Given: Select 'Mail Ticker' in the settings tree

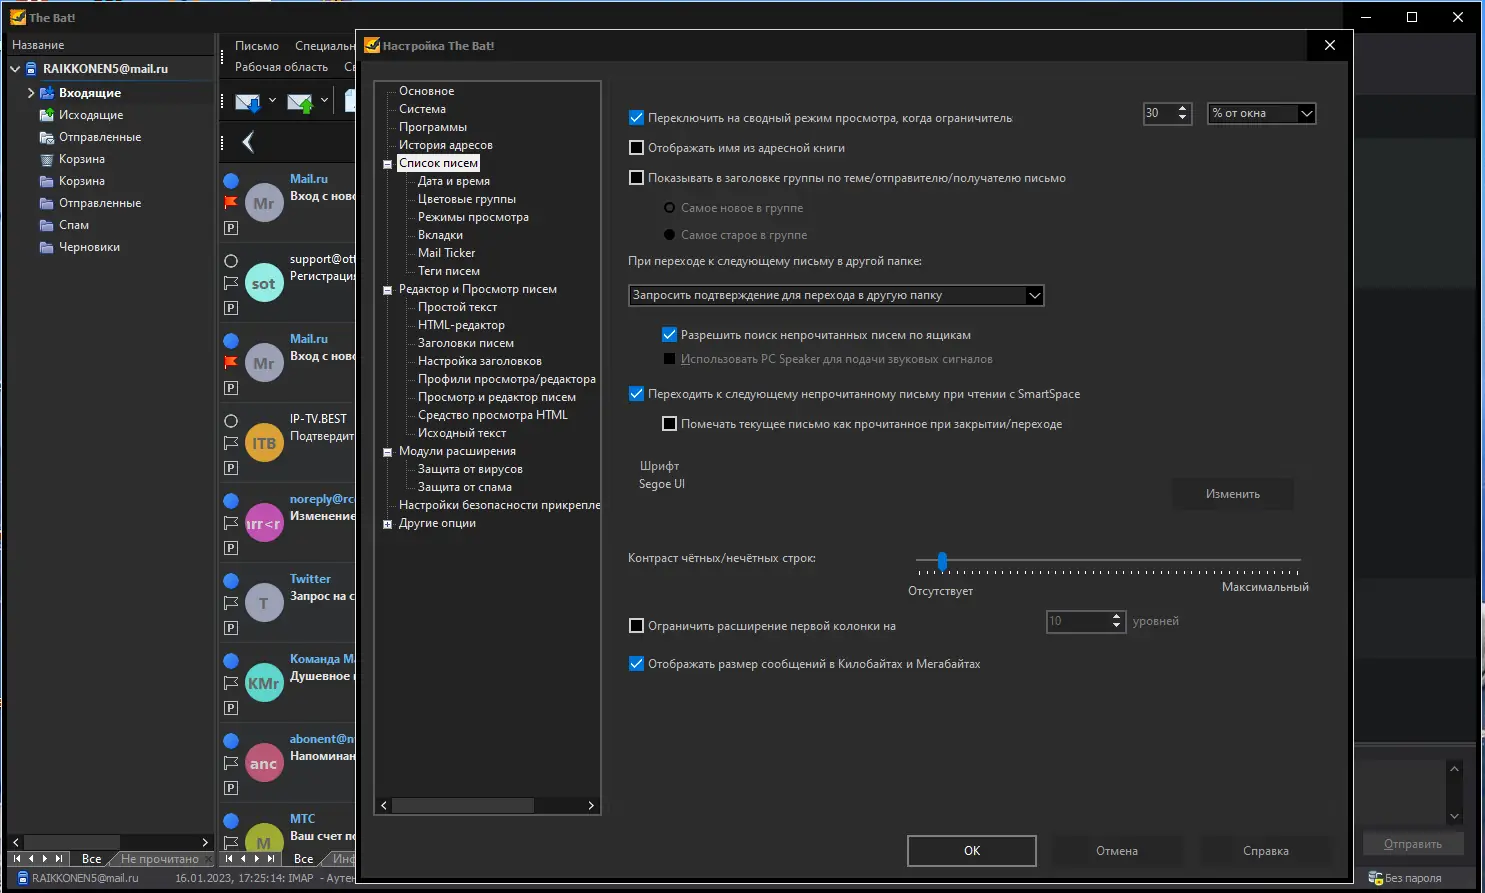Looking at the screenshot, I should click(x=446, y=253).
